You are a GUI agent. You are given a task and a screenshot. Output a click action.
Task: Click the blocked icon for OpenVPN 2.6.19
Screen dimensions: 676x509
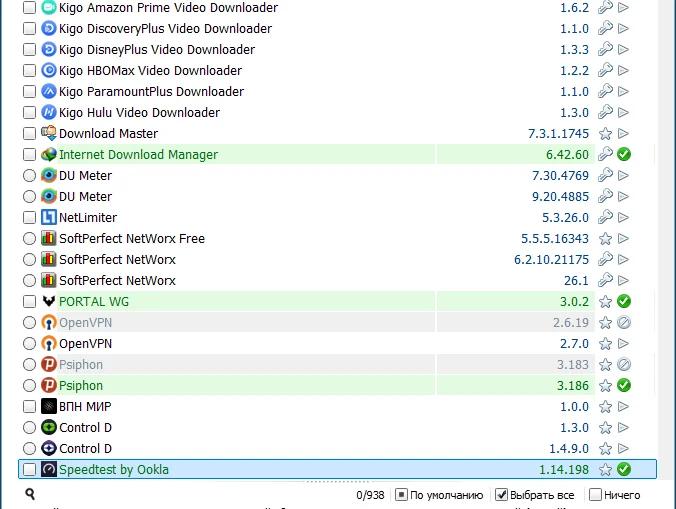624,323
